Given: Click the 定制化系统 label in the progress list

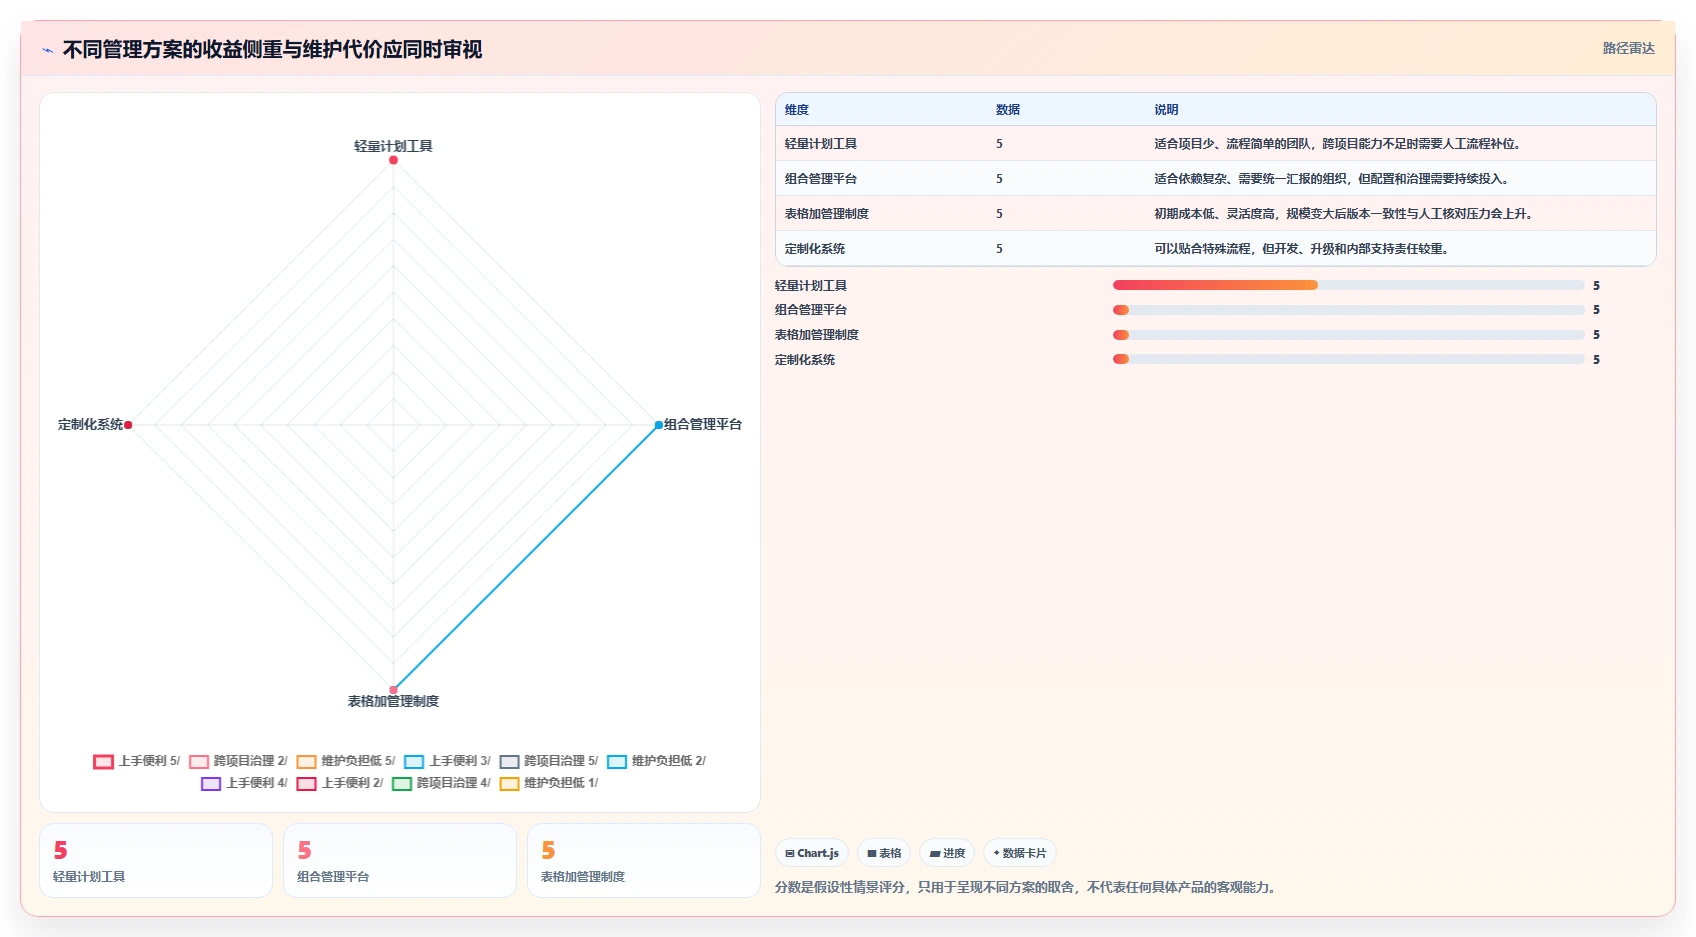Looking at the screenshot, I should tap(805, 360).
